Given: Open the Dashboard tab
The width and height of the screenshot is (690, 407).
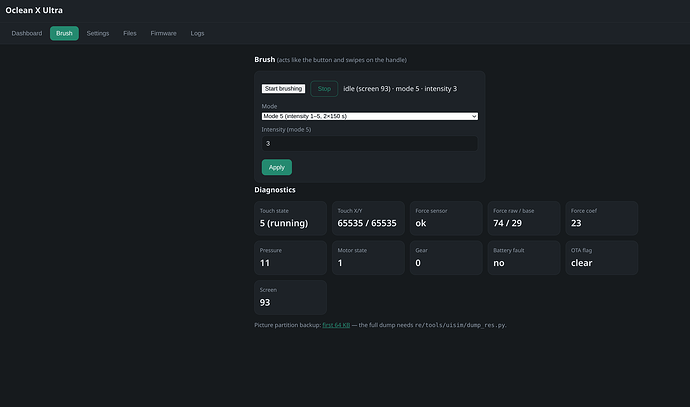Looking at the screenshot, I should point(27,33).
